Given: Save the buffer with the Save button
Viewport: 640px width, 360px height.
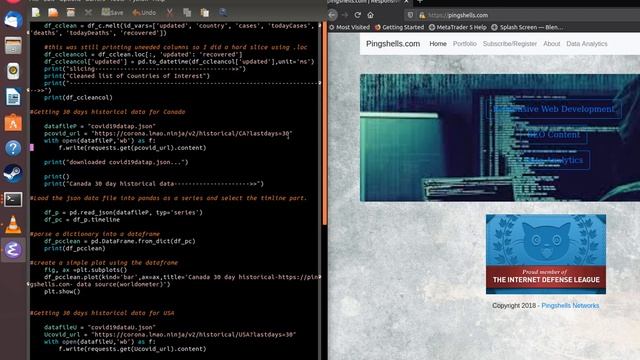Looking at the screenshot, I should click(x=112, y=13).
